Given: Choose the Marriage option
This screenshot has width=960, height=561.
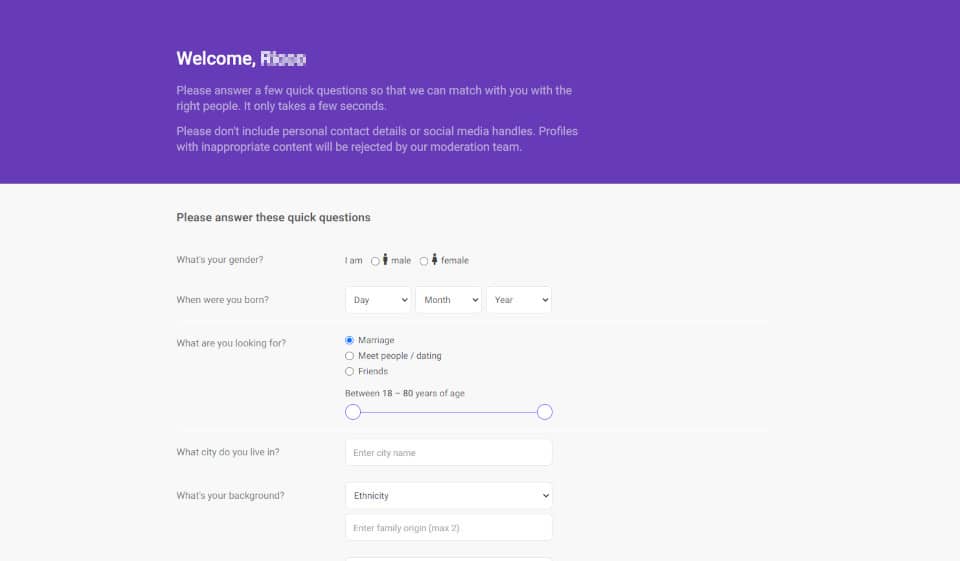Looking at the screenshot, I should click(349, 340).
